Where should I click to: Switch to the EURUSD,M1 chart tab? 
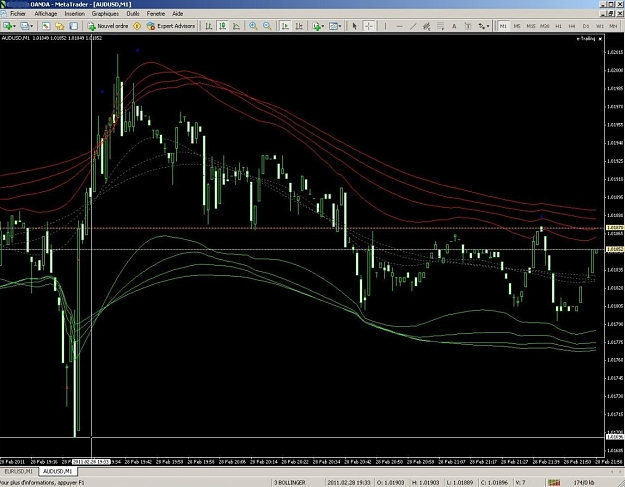(x=19, y=471)
